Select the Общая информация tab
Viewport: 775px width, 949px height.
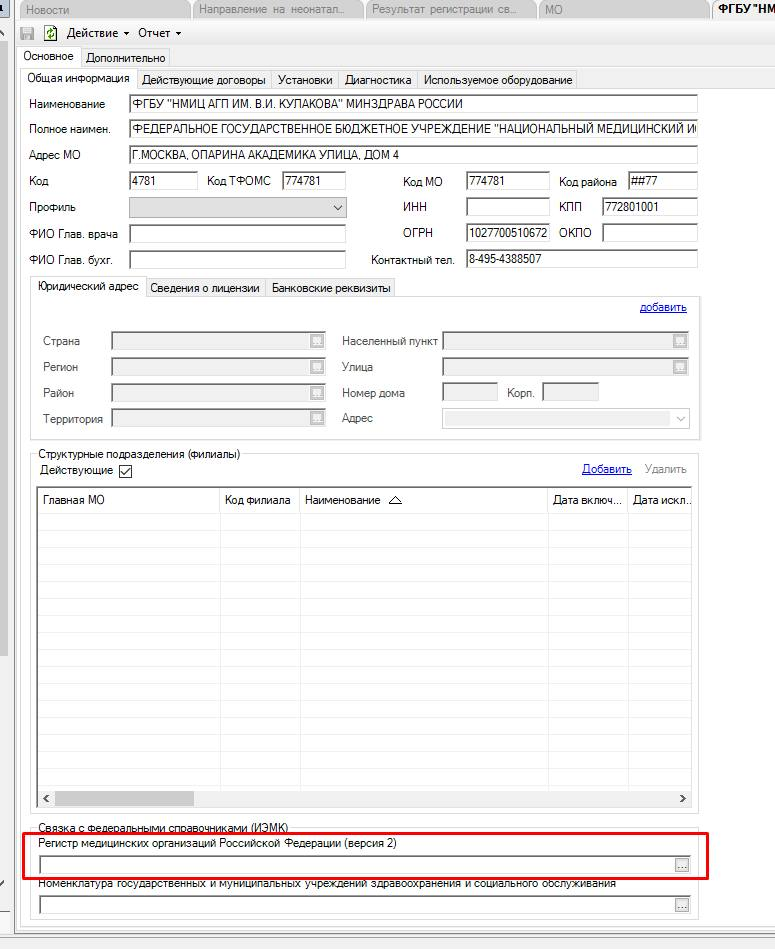click(x=79, y=79)
